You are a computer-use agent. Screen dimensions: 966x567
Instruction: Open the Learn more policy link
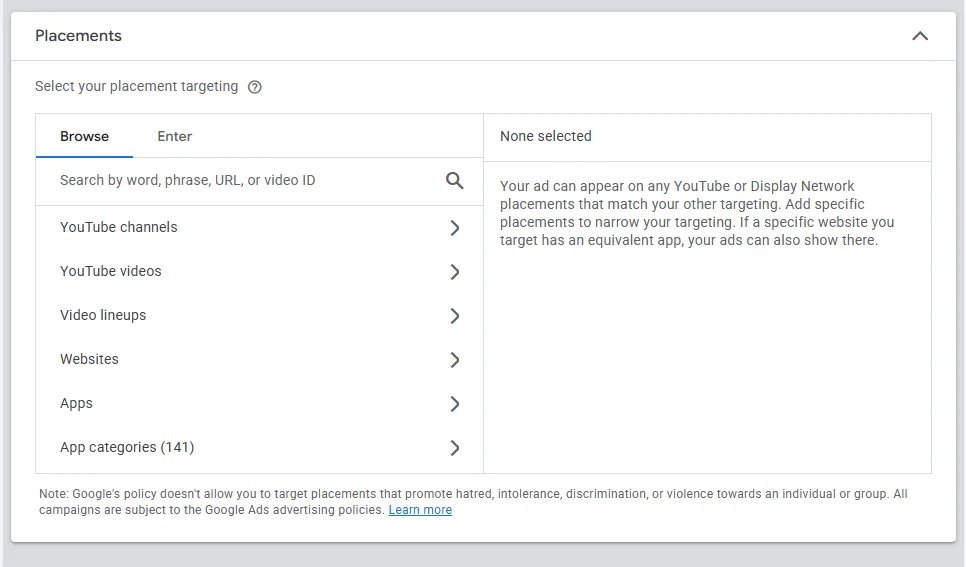pyautogui.click(x=420, y=510)
